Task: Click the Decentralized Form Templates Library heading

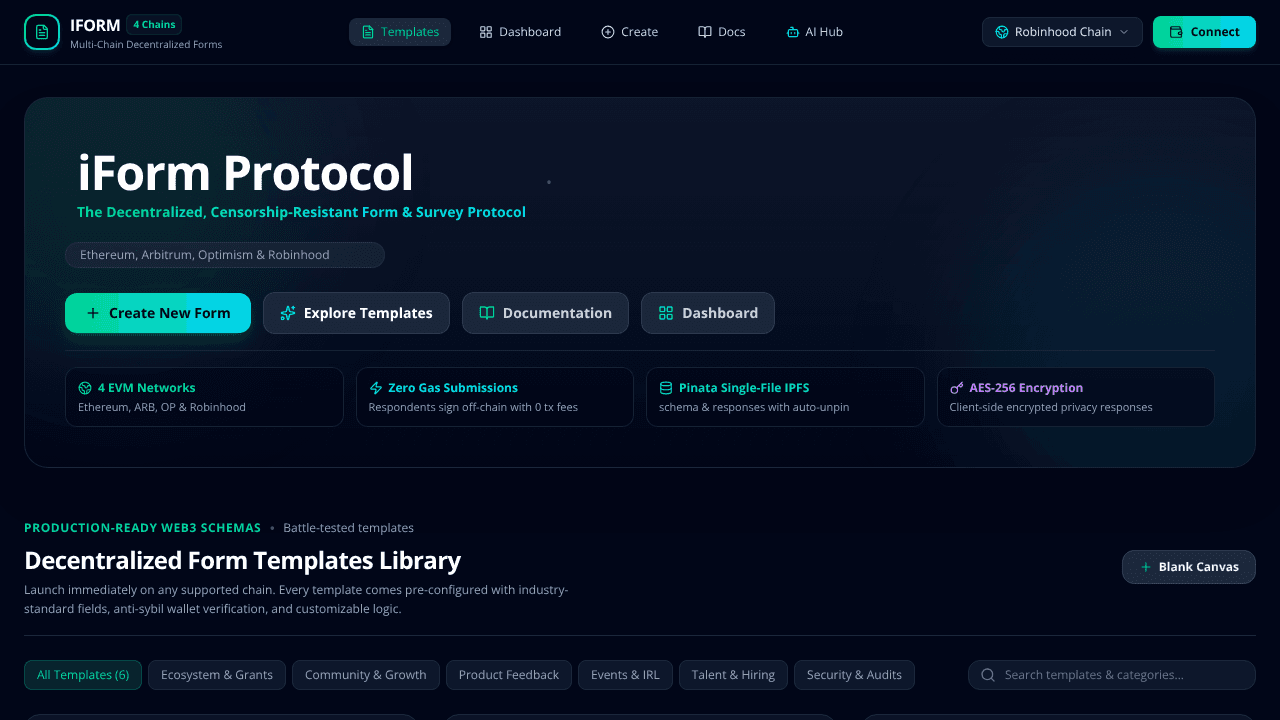Action: point(242,560)
